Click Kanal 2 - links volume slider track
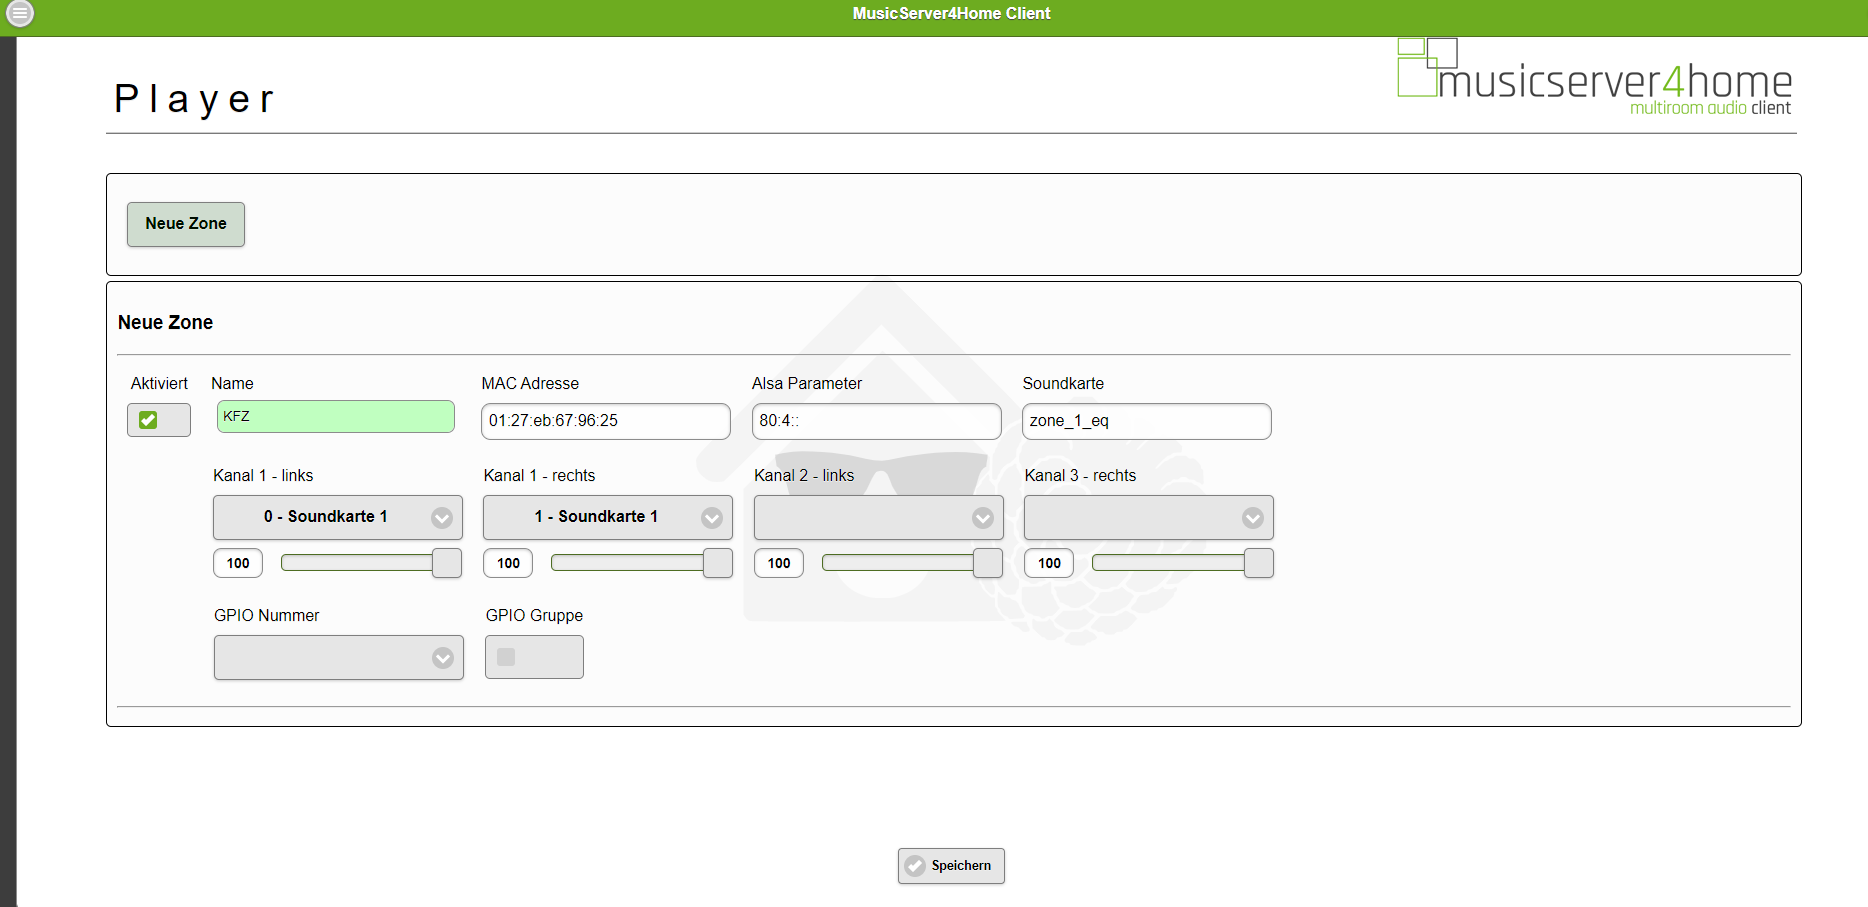This screenshot has width=1868, height=907. pos(897,563)
